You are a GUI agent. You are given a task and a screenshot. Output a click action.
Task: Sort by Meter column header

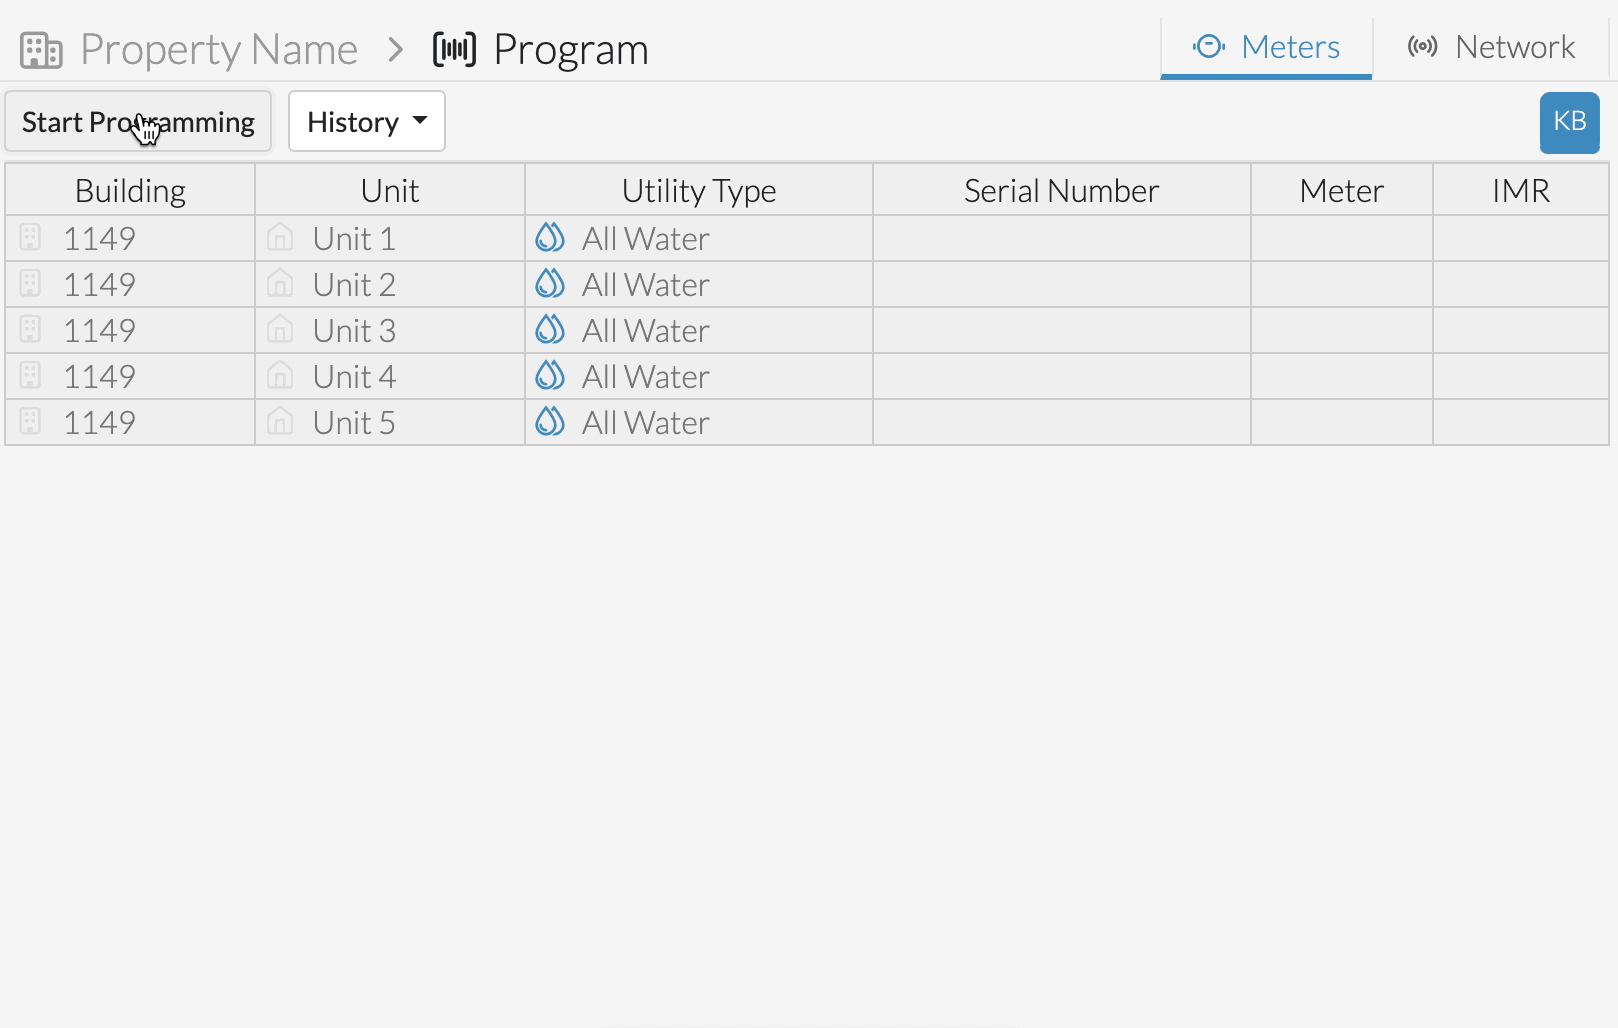(x=1342, y=190)
